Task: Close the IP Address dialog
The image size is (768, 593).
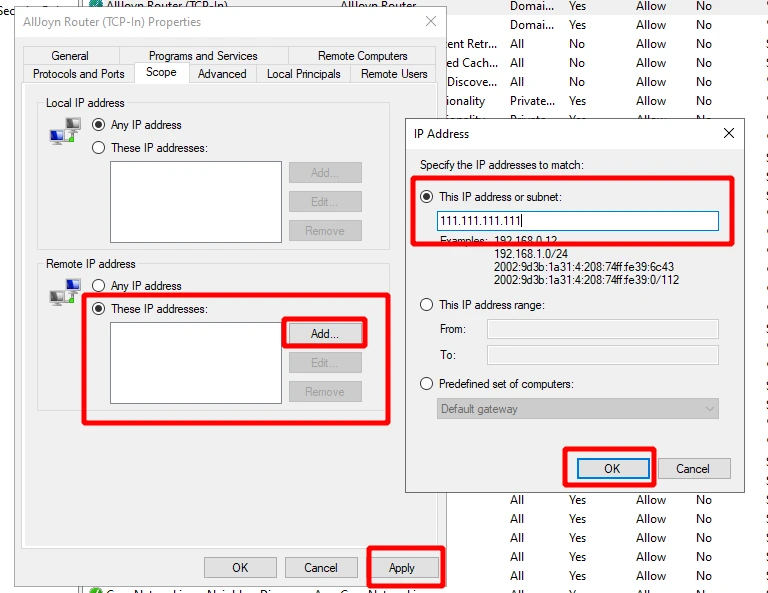Action: click(x=728, y=133)
